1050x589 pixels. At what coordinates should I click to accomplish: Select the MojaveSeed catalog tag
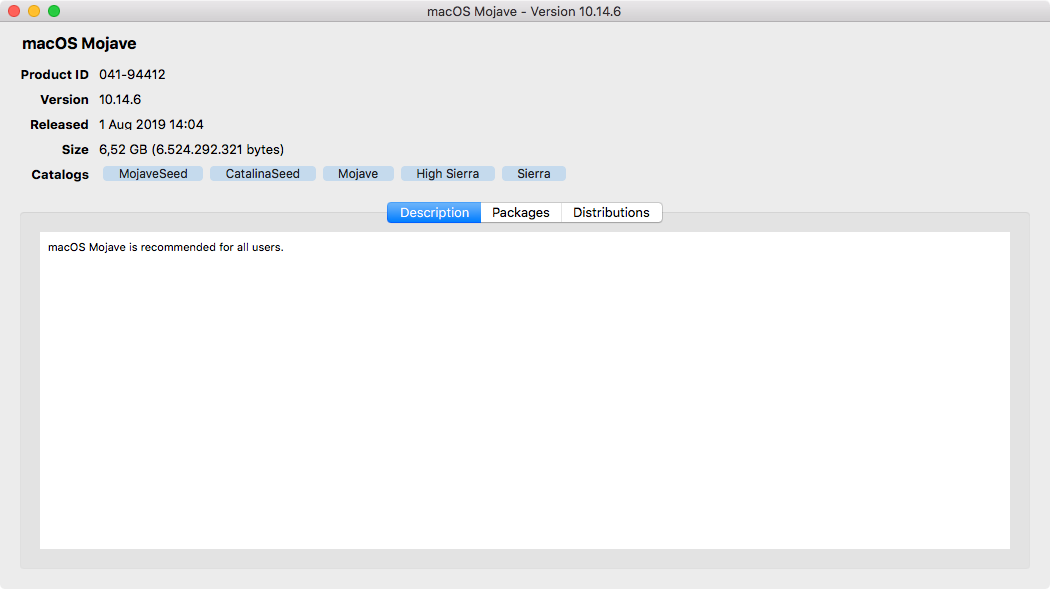point(153,173)
